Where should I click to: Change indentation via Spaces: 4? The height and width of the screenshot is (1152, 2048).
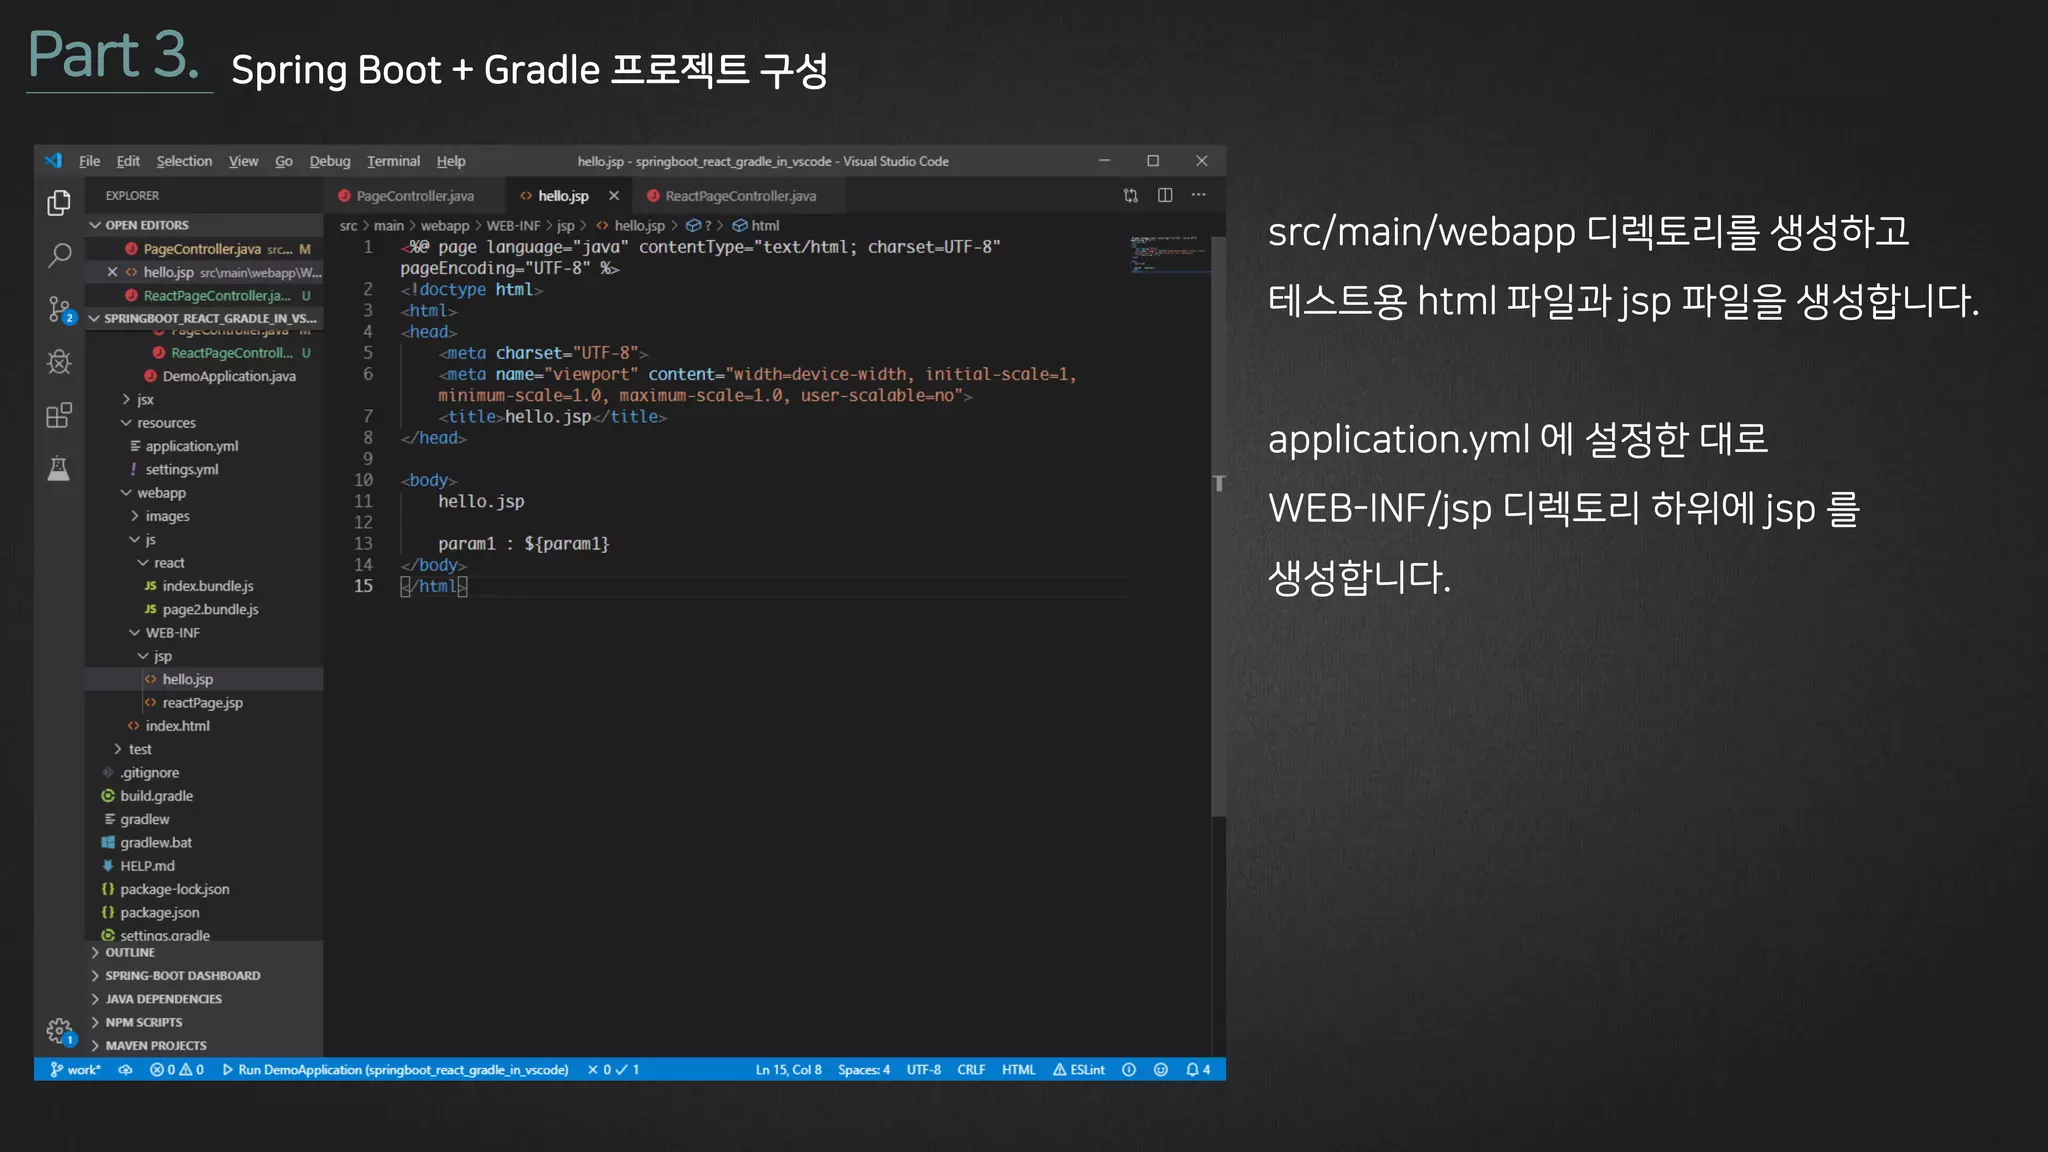click(863, 1070)
